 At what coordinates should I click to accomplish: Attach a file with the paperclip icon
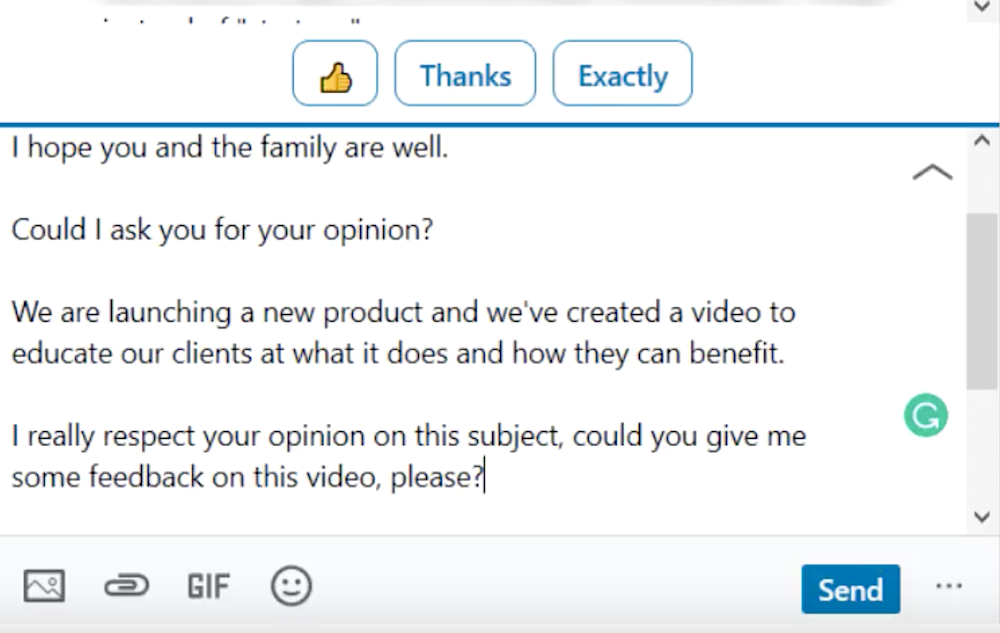click(126, 586)
